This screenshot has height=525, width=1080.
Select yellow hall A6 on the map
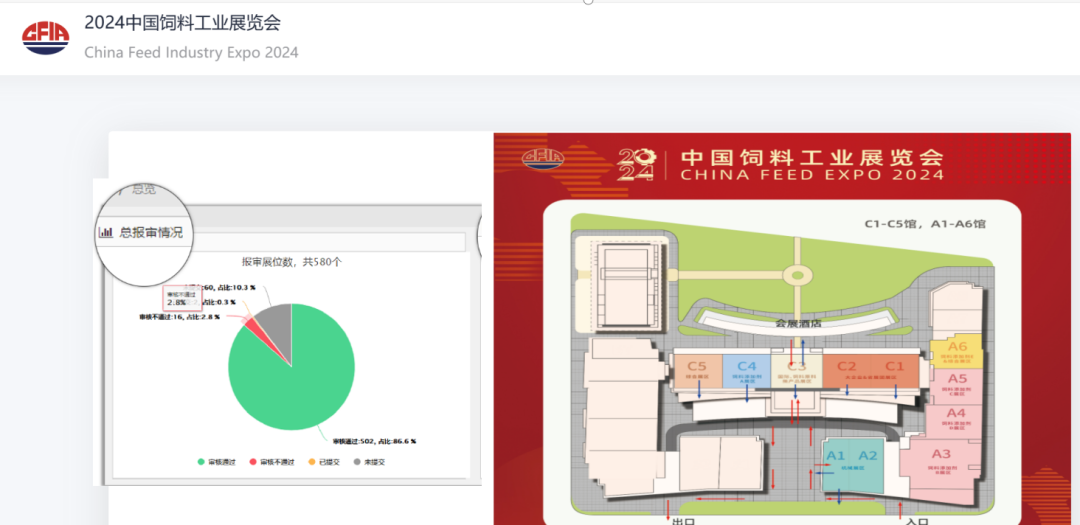pyautogui.click(x=957, y=352)
